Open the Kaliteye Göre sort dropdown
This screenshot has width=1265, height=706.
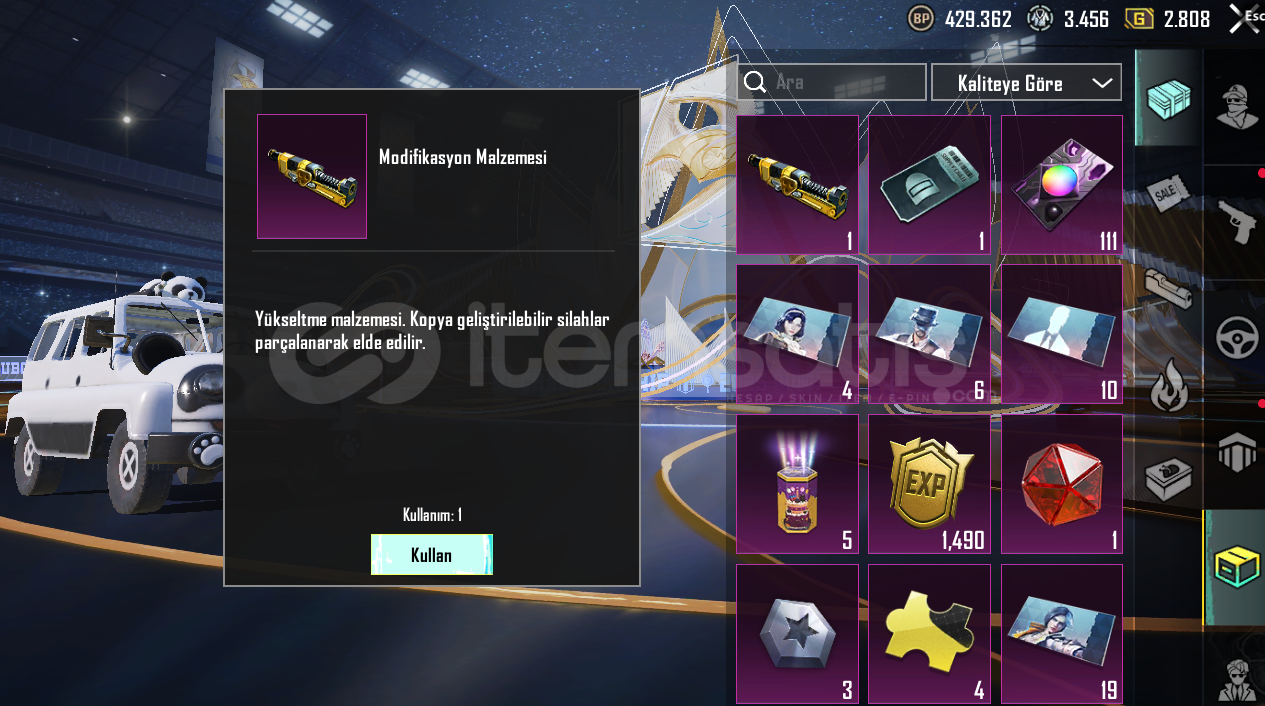(1026, 83)
